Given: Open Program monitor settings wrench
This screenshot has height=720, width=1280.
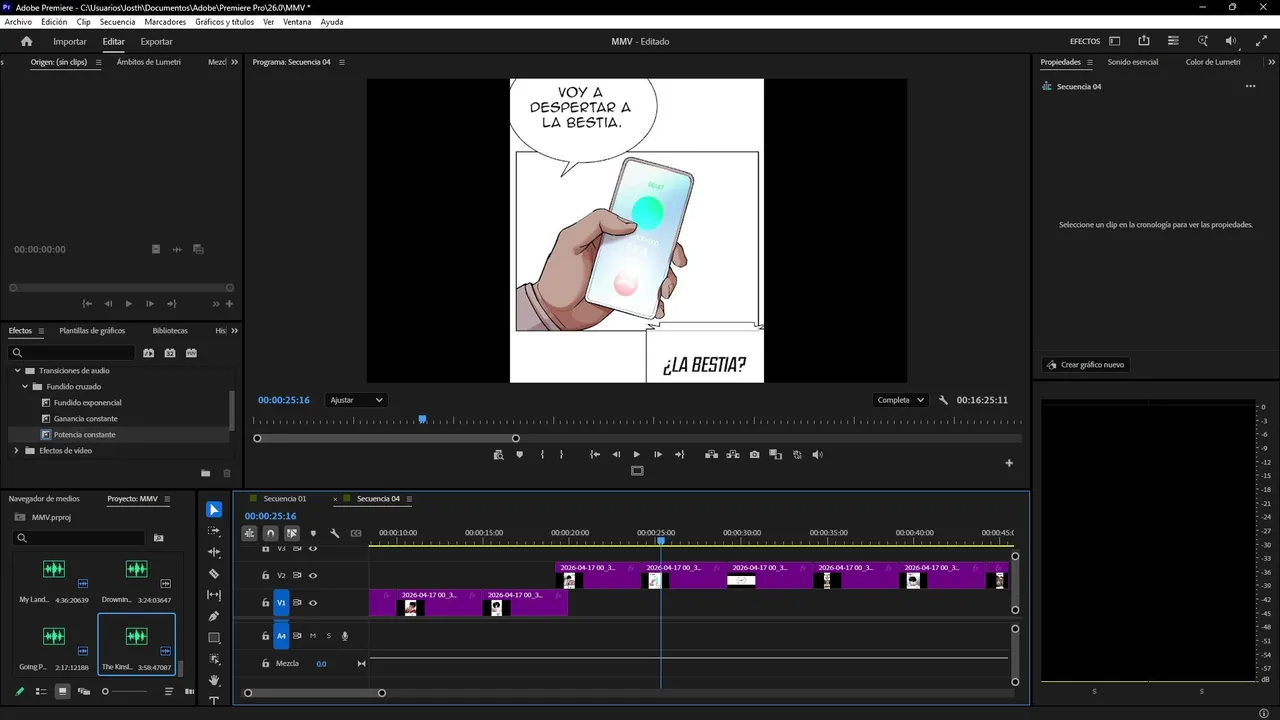Looking at the screenshot, I should pyautogui.click(x=944, y=400).
